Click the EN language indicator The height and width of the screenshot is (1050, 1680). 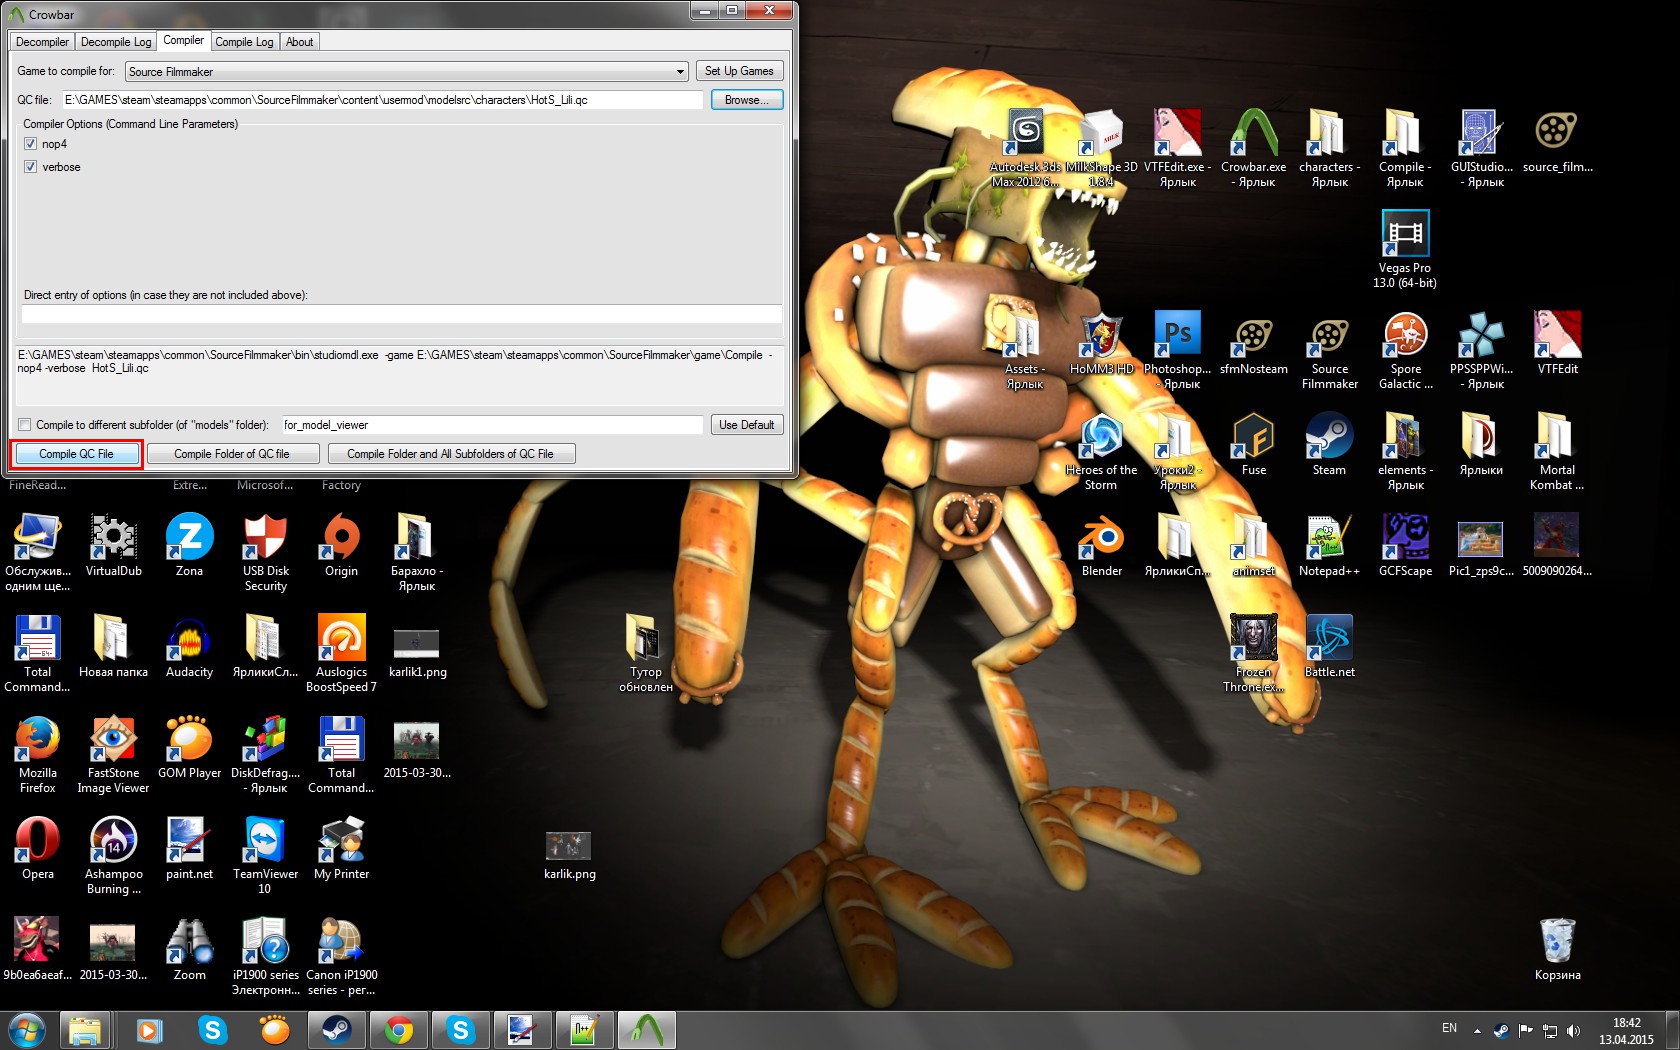click(x=1449, y=1028)
